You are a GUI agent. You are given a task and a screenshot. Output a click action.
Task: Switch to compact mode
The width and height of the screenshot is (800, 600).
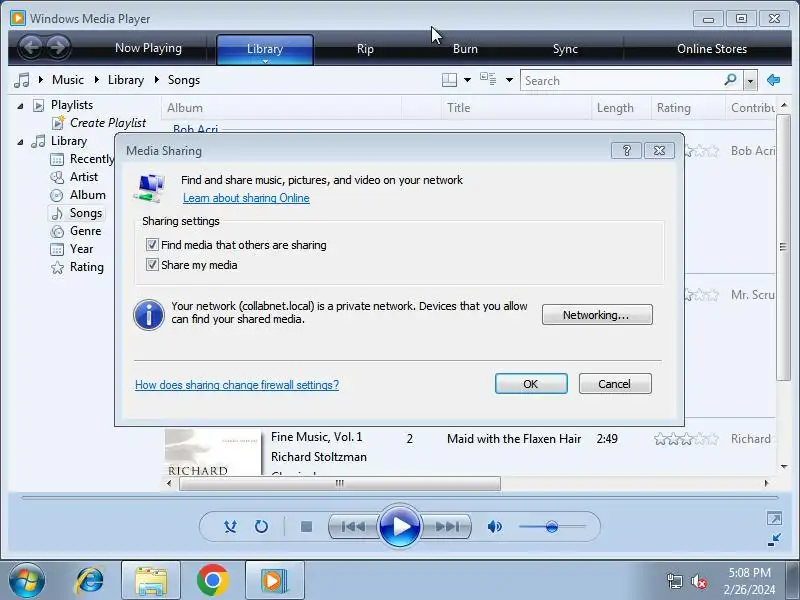774,540
